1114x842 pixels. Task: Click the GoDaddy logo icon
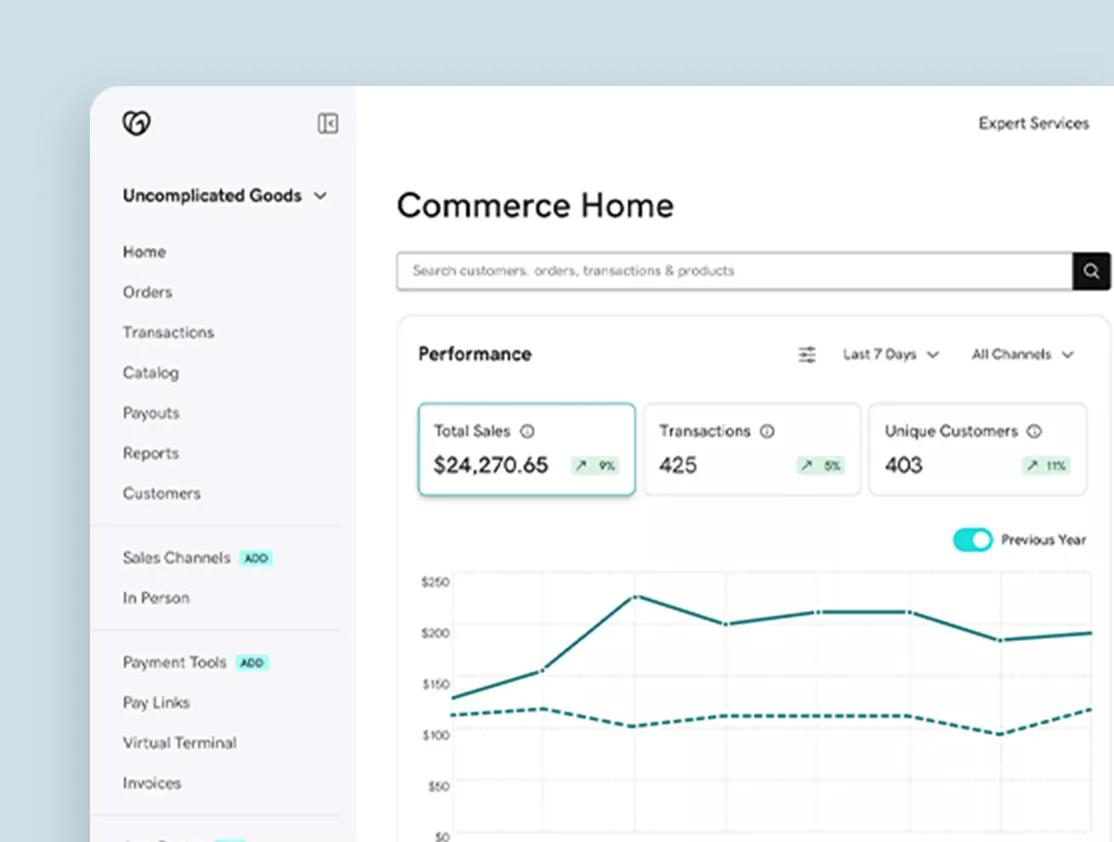point(136,122)
